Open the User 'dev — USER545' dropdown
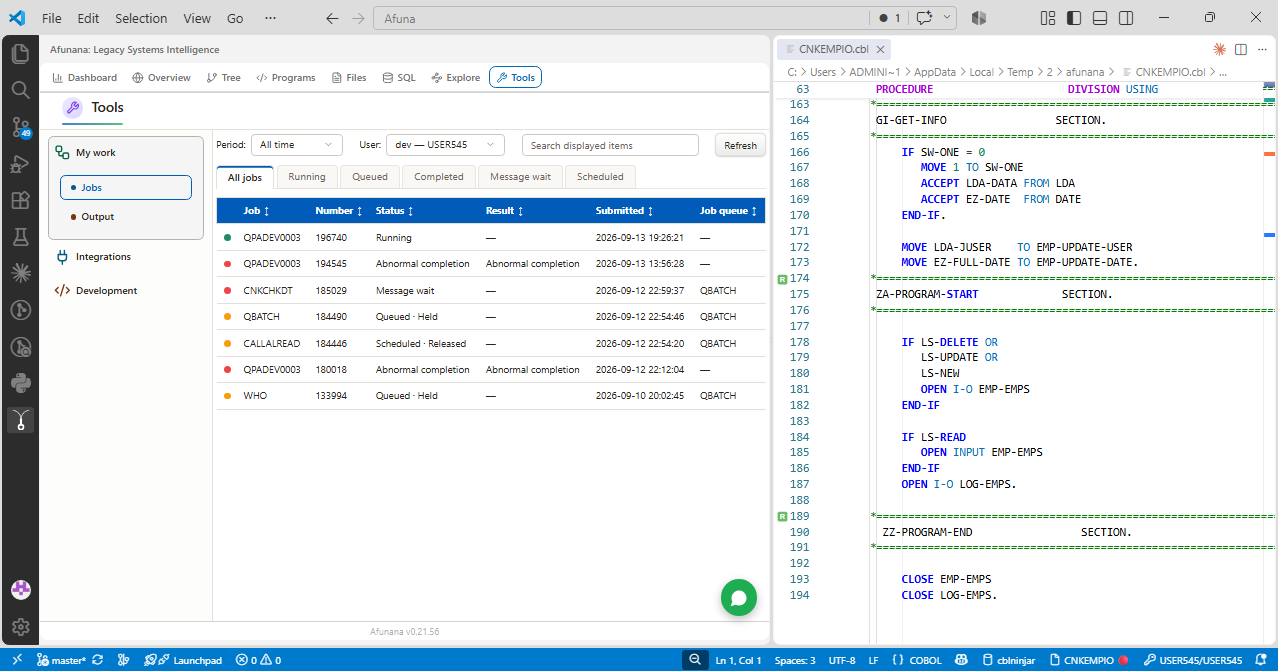The image size is (1278, 671). point(445,145)
